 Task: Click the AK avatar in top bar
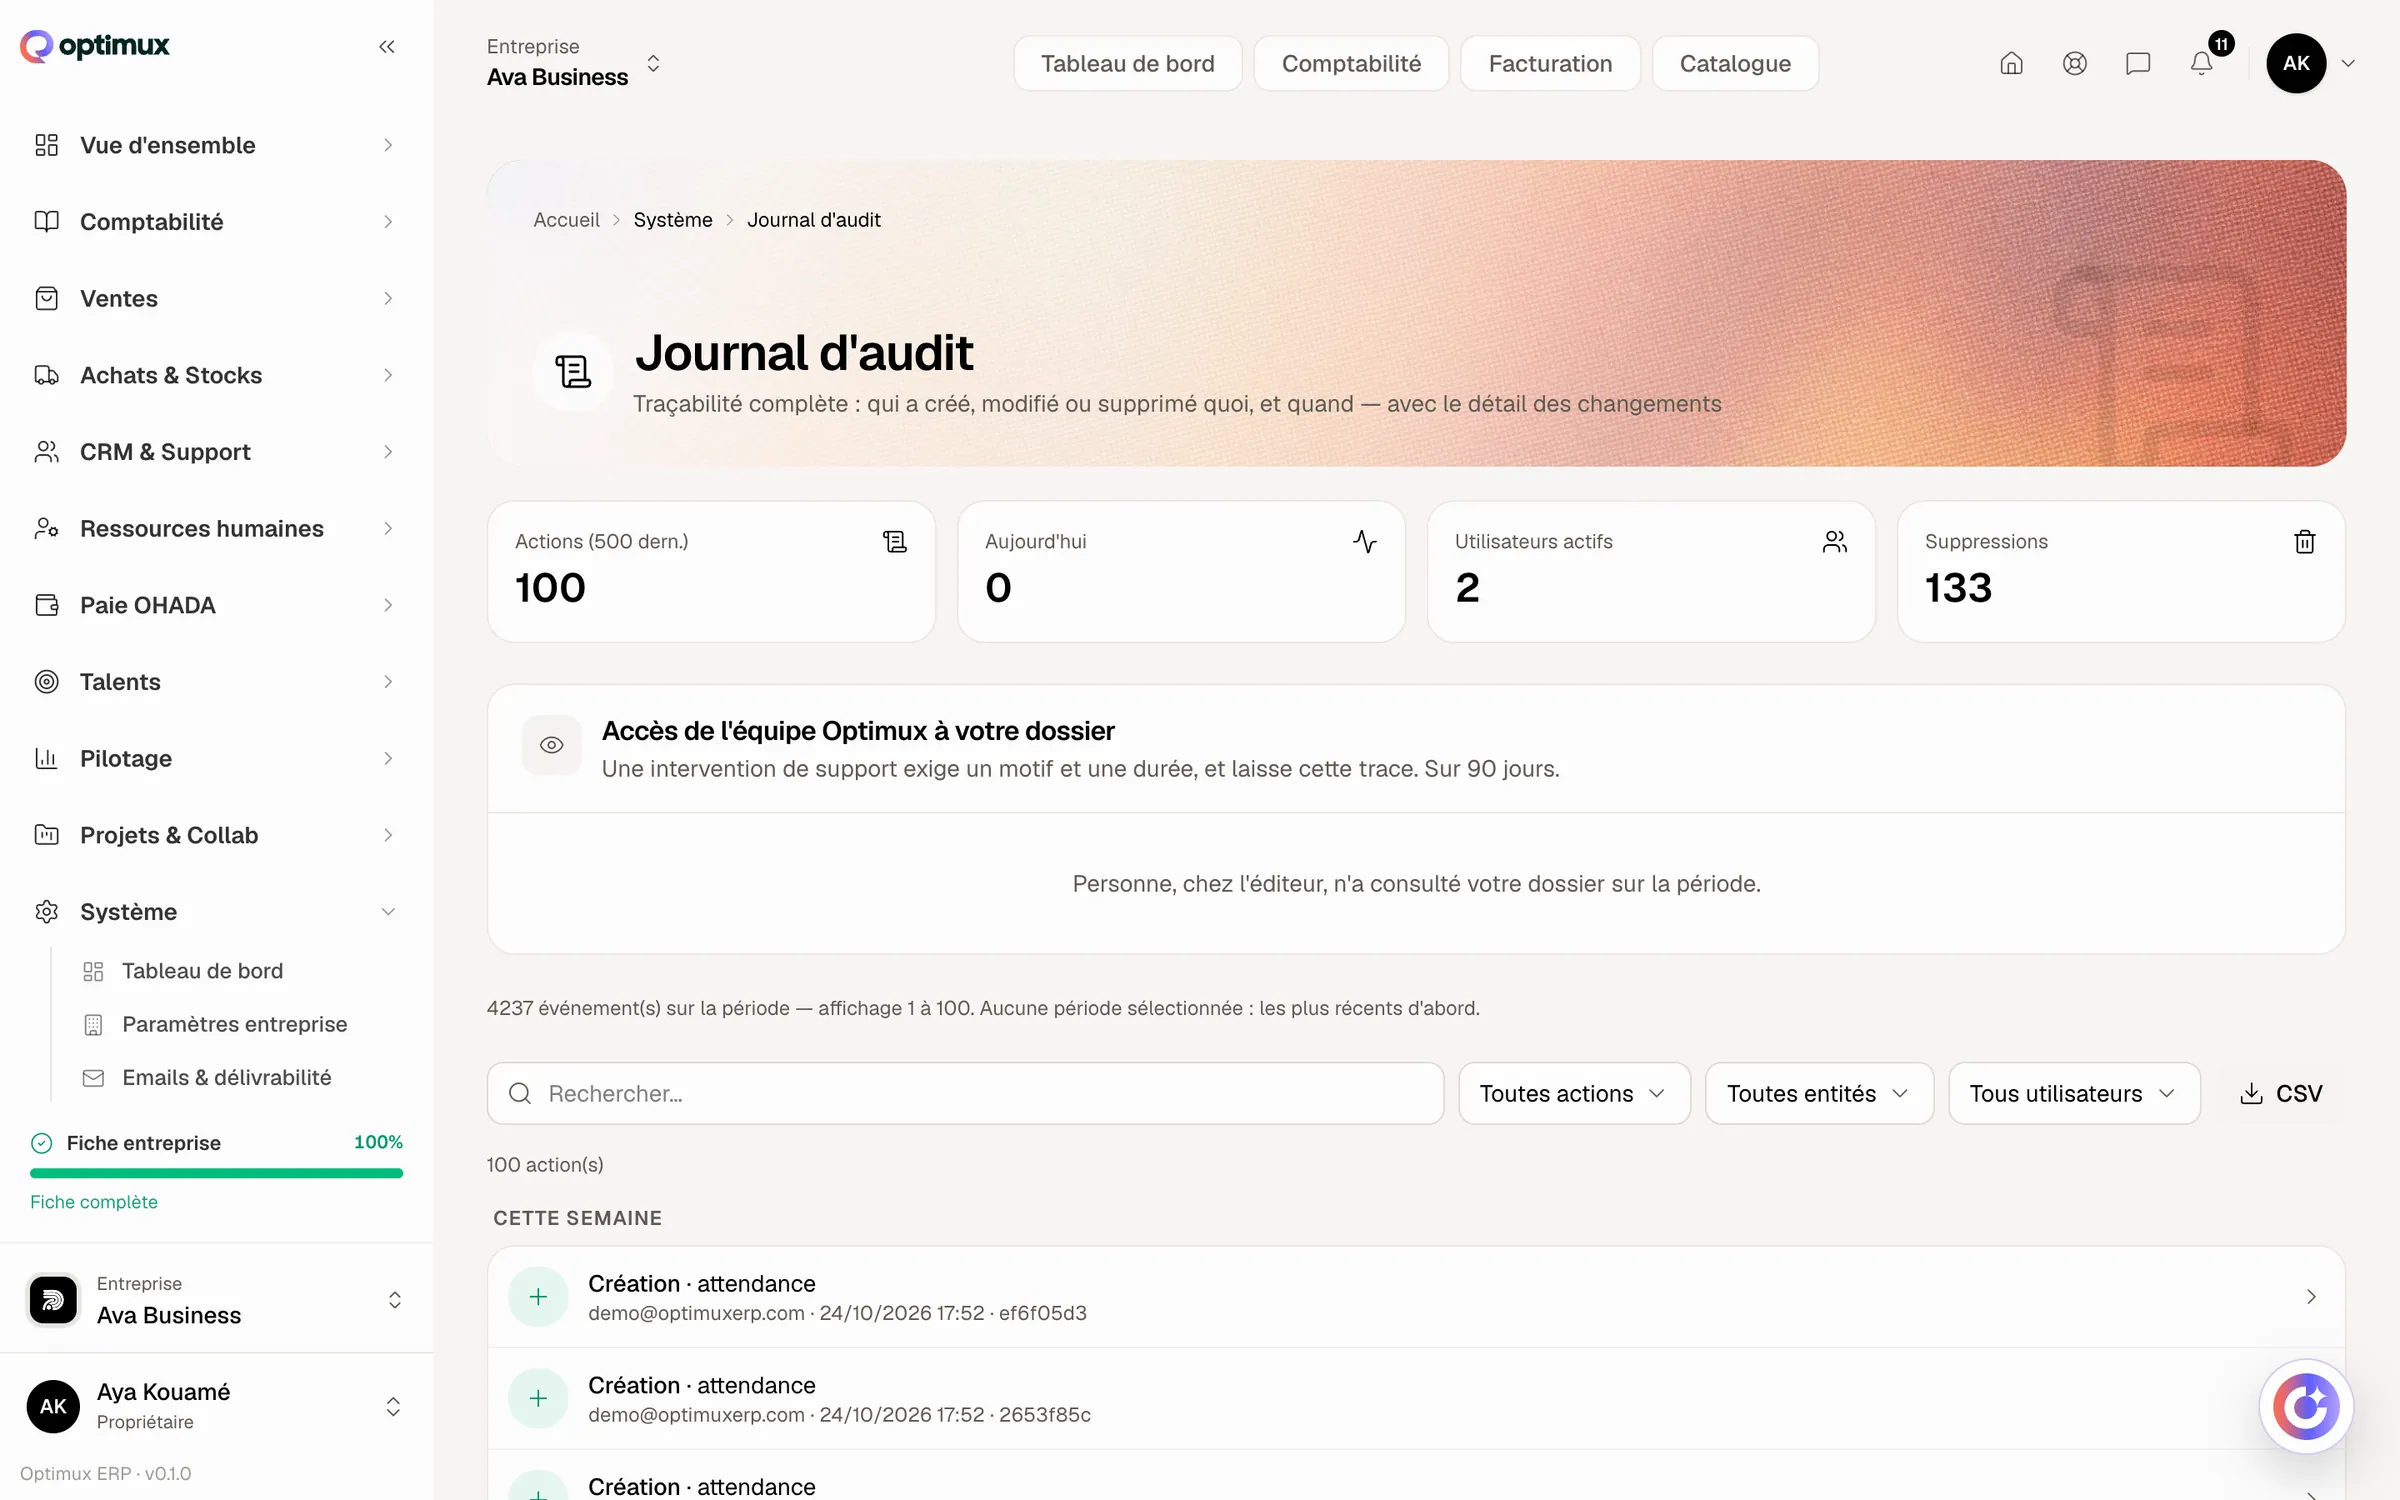click(2296, 63)
